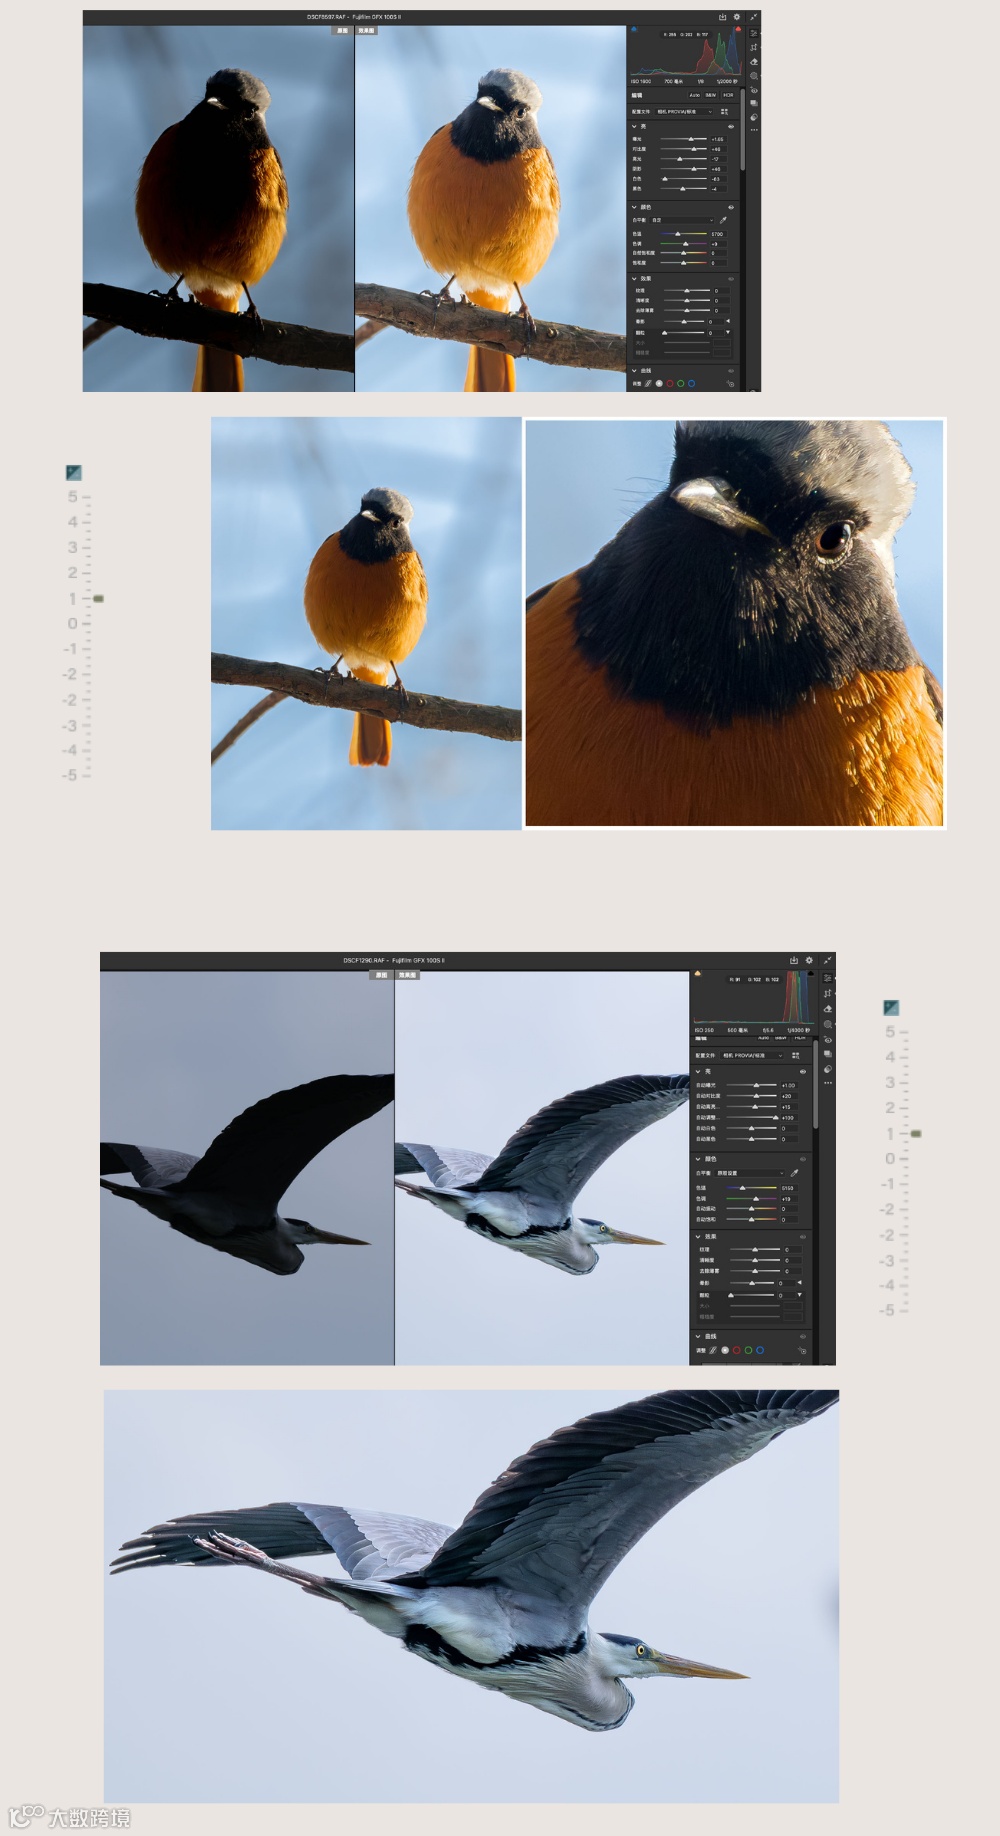1000x1836 pixels.
Task: Click panel scrollbar in DSCF1290.RAF window
Action: (816, 1084)
